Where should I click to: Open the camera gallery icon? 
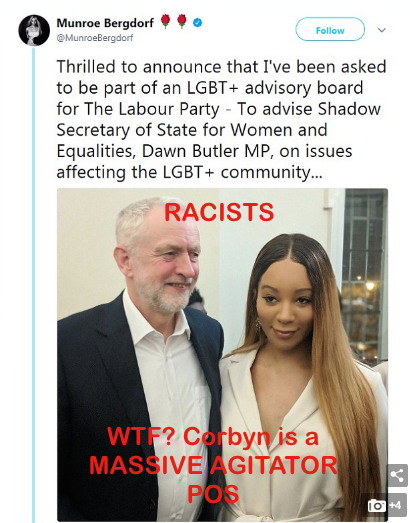(377, 506)
